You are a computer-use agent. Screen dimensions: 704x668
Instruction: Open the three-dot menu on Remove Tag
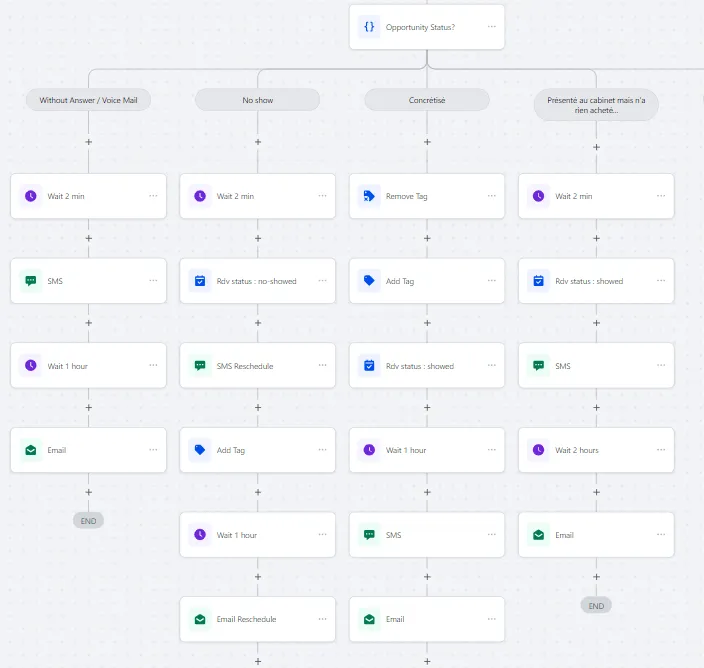[492, 196]
